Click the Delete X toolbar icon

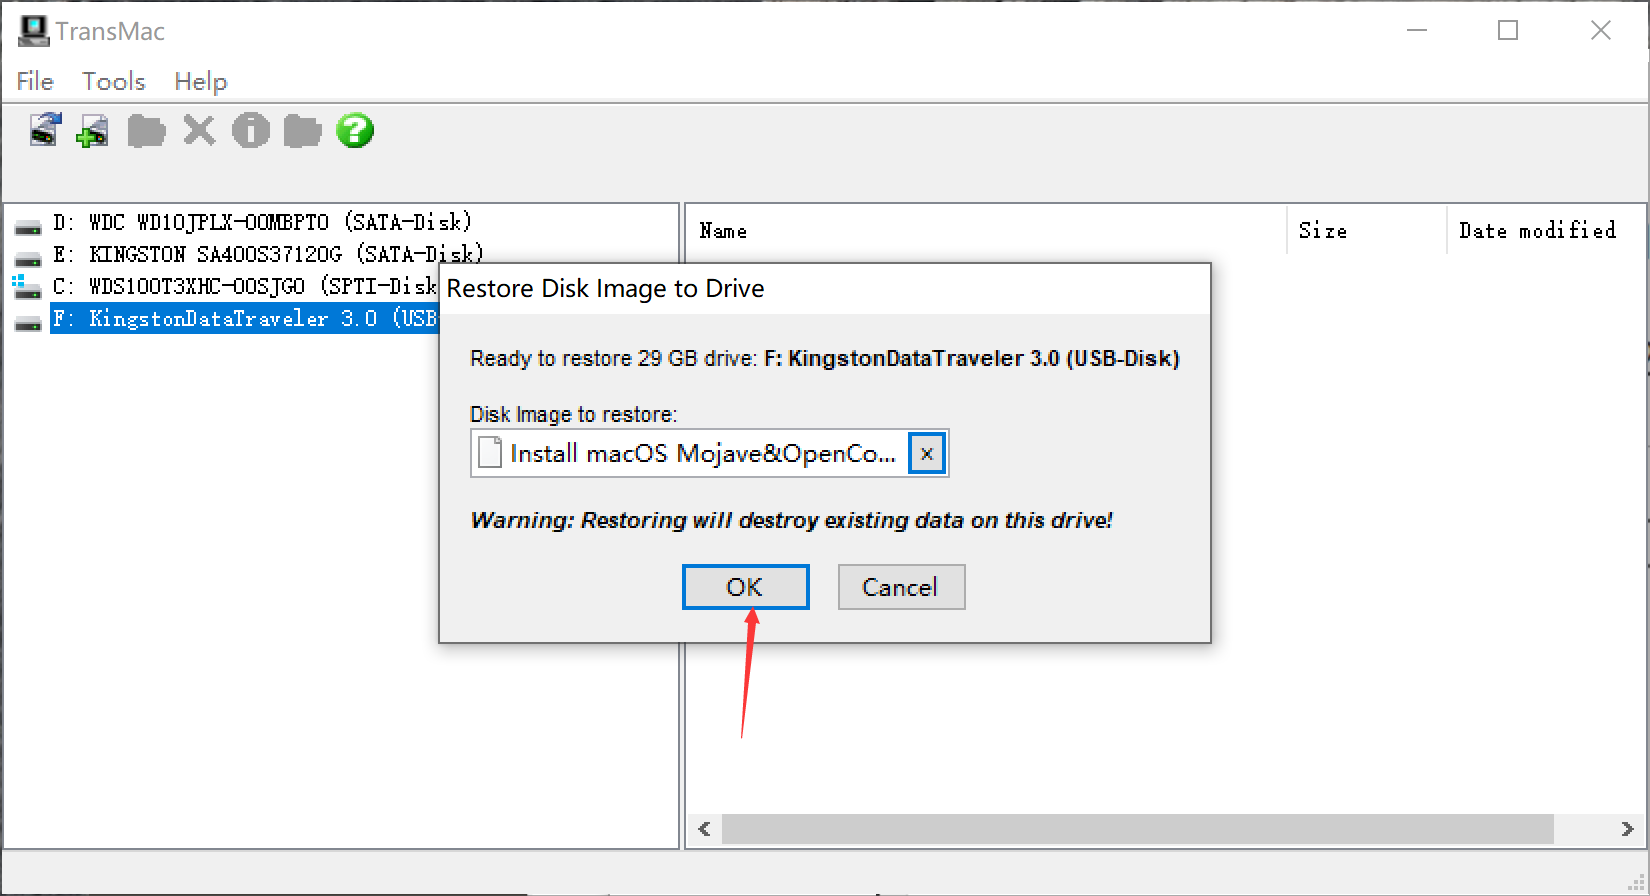[199, 130]
